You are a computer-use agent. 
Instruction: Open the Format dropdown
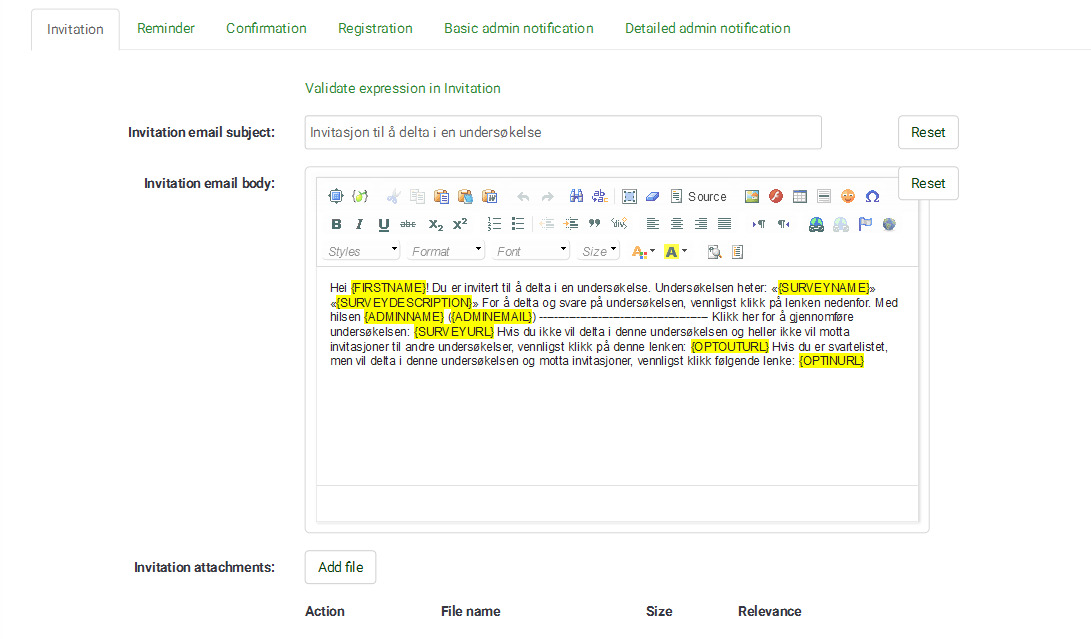click(447, 251)
